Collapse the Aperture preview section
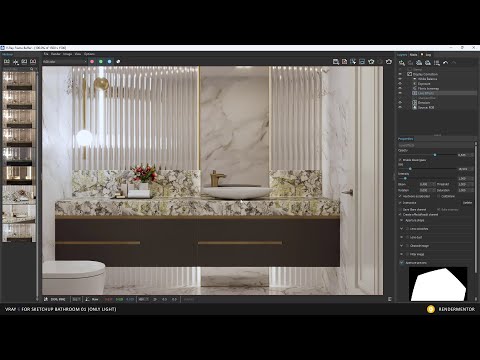This screenshot has width=480, height=360. click(x=401, y=263)
